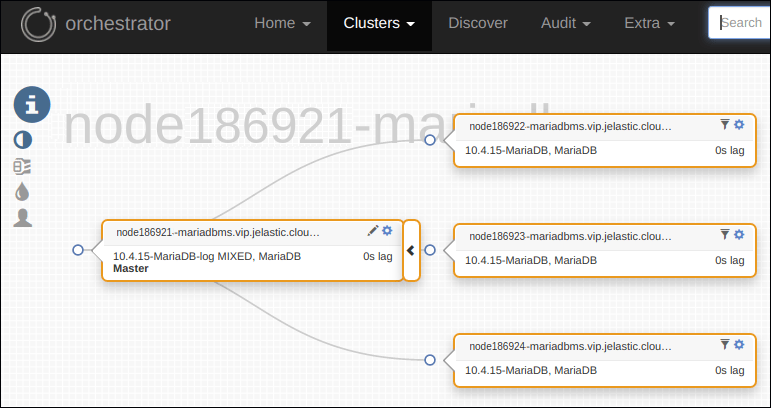Expand the Clusters dropdown menu

379,24
